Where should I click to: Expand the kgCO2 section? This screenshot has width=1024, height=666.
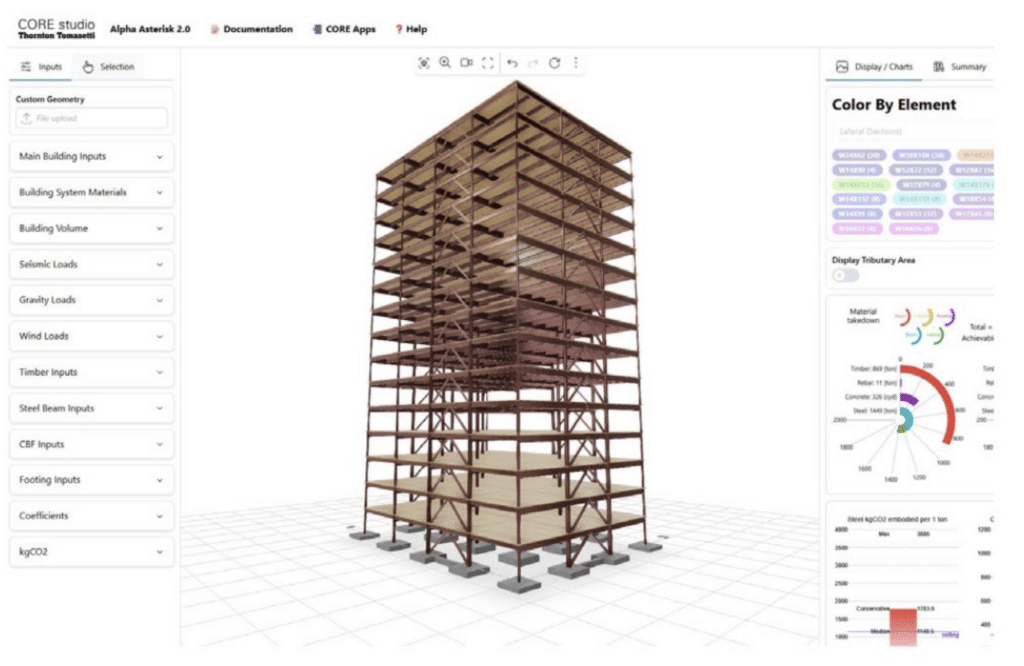coord(91,553)
